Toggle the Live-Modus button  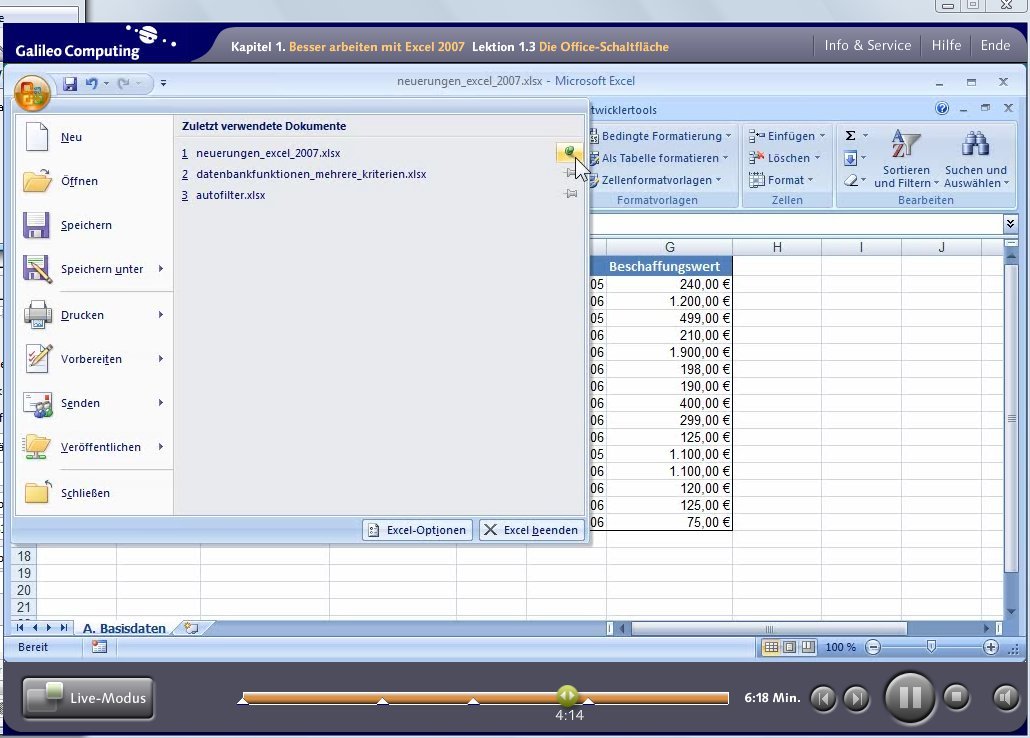88,698
